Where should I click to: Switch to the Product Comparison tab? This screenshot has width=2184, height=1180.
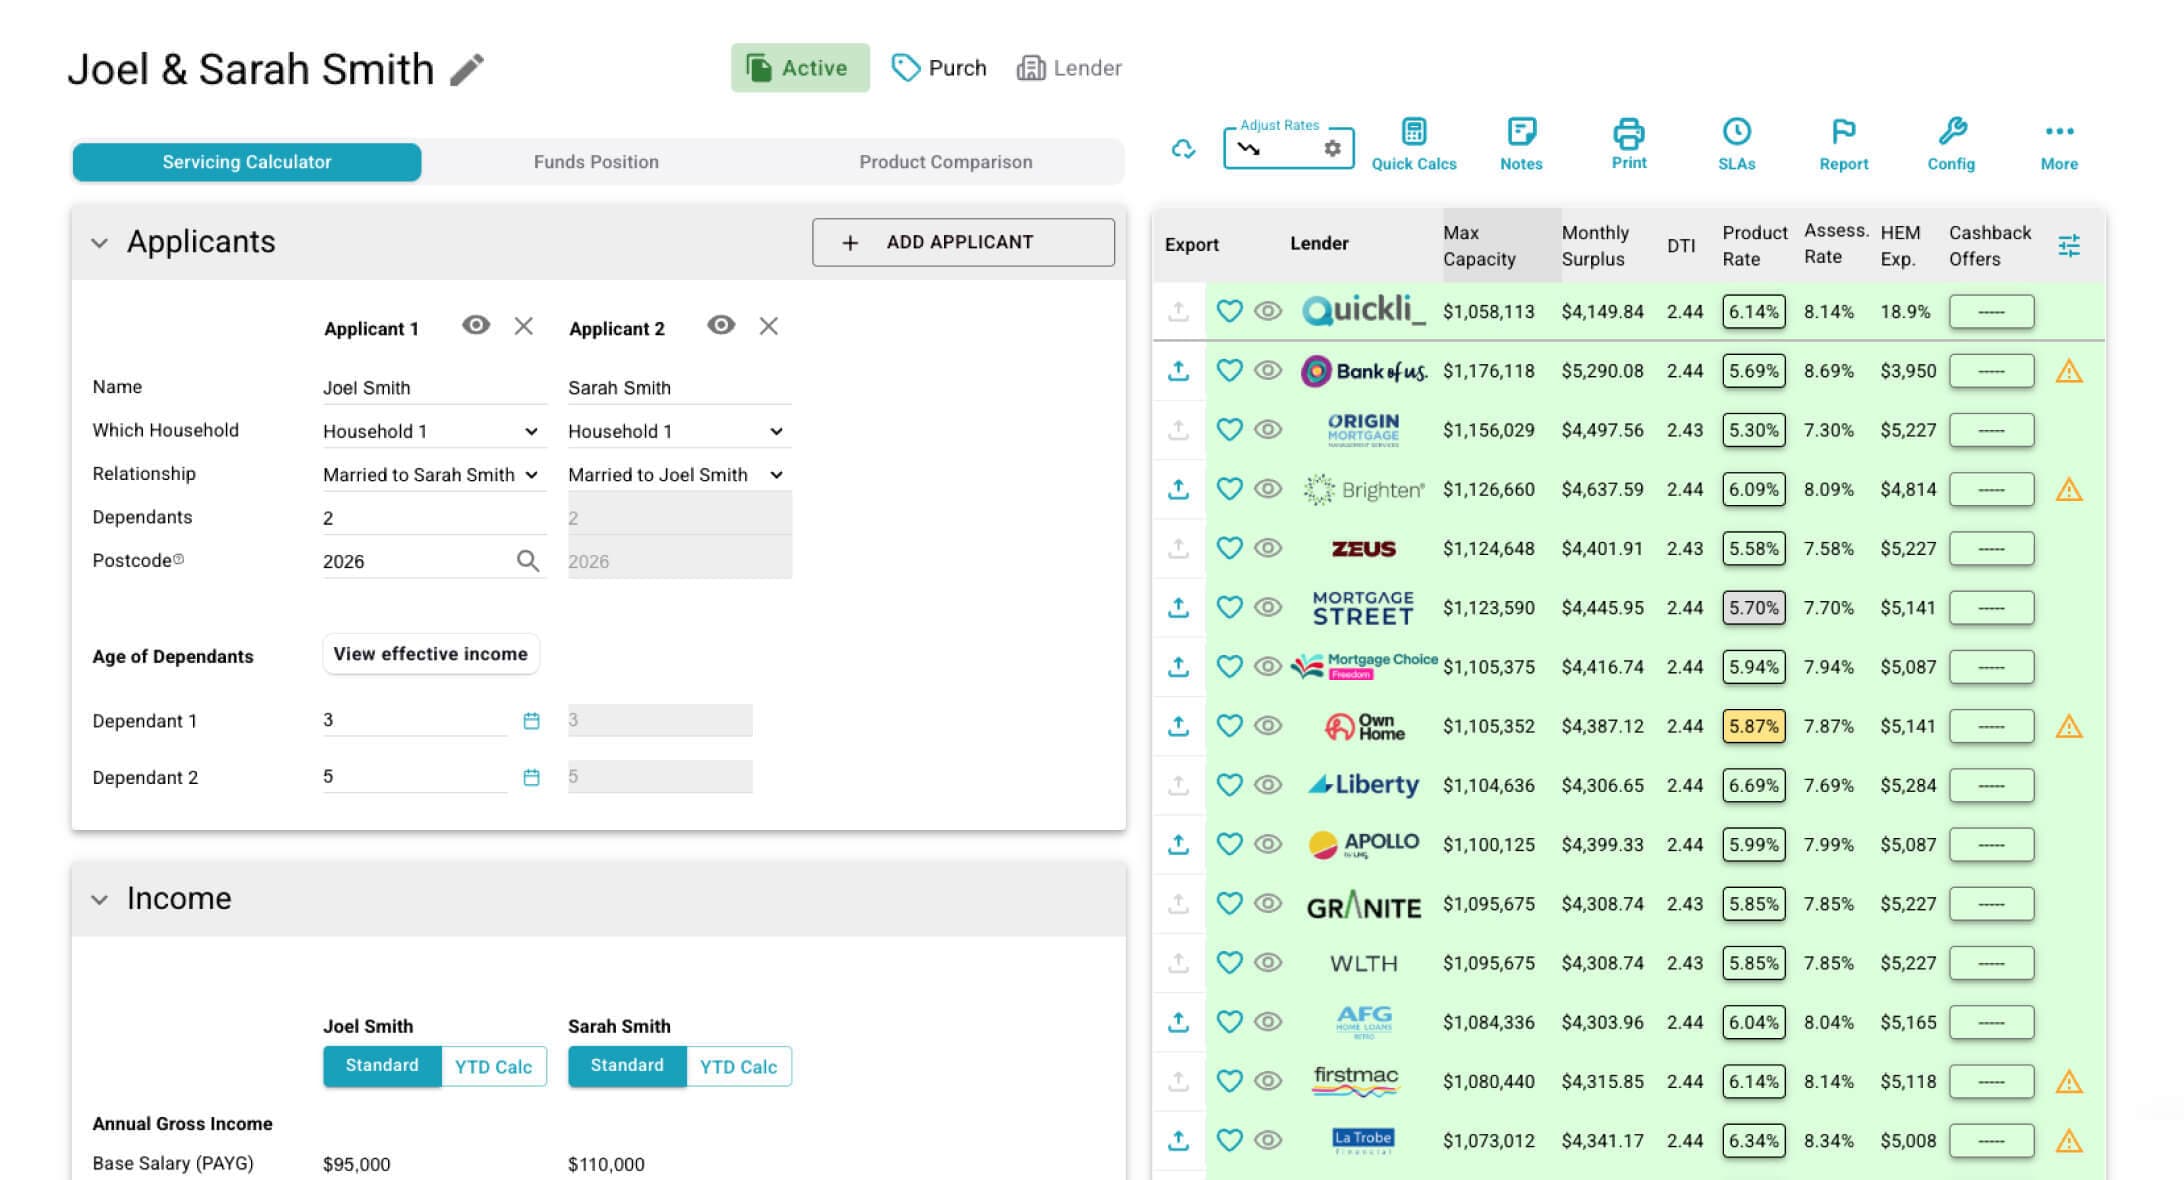[x=945, y=162]
